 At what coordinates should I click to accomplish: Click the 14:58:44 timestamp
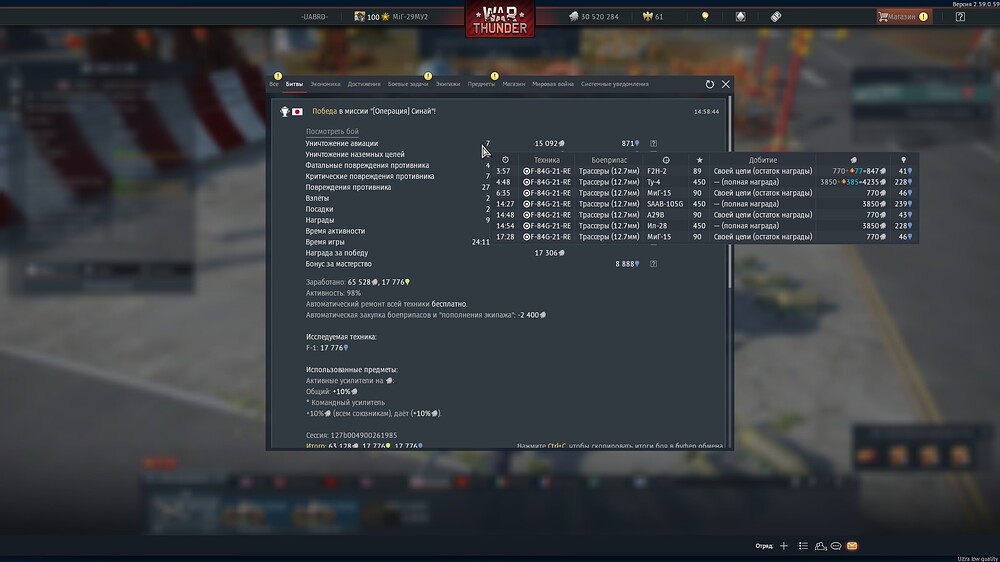pyautogui.click(x=707, y=112)
